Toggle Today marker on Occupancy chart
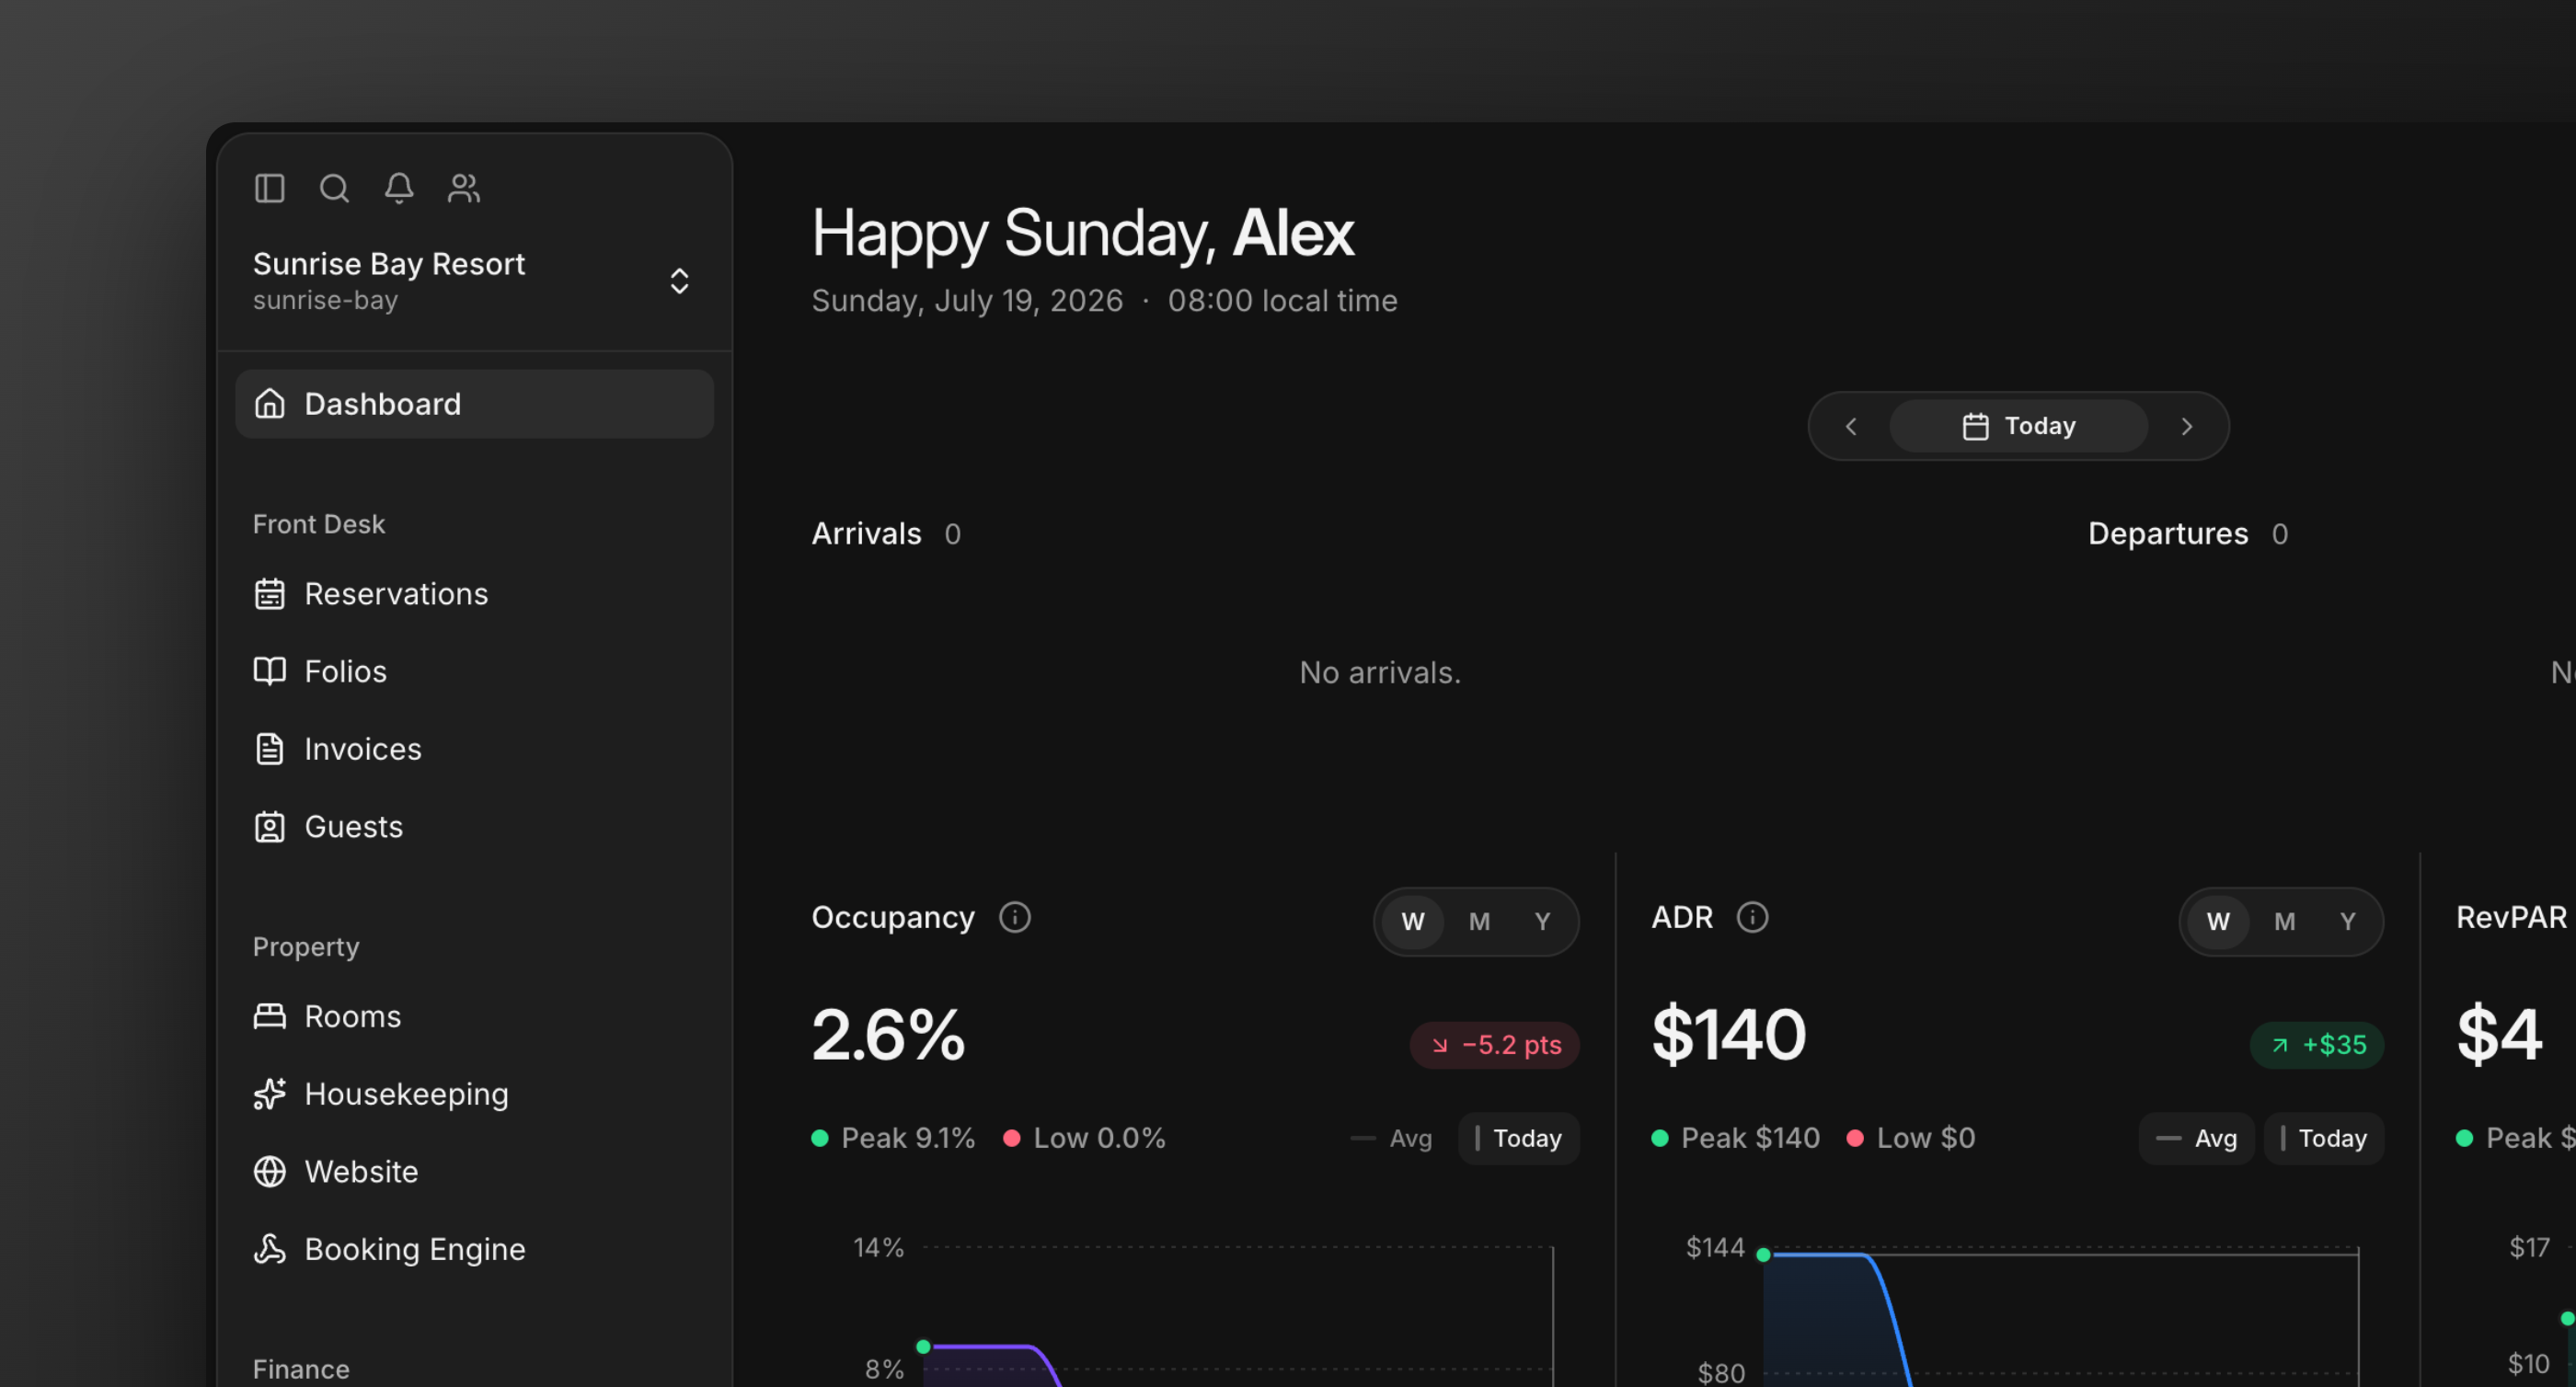The width and height of the screenshot is (2576, 1387). click(1518, 1138)
